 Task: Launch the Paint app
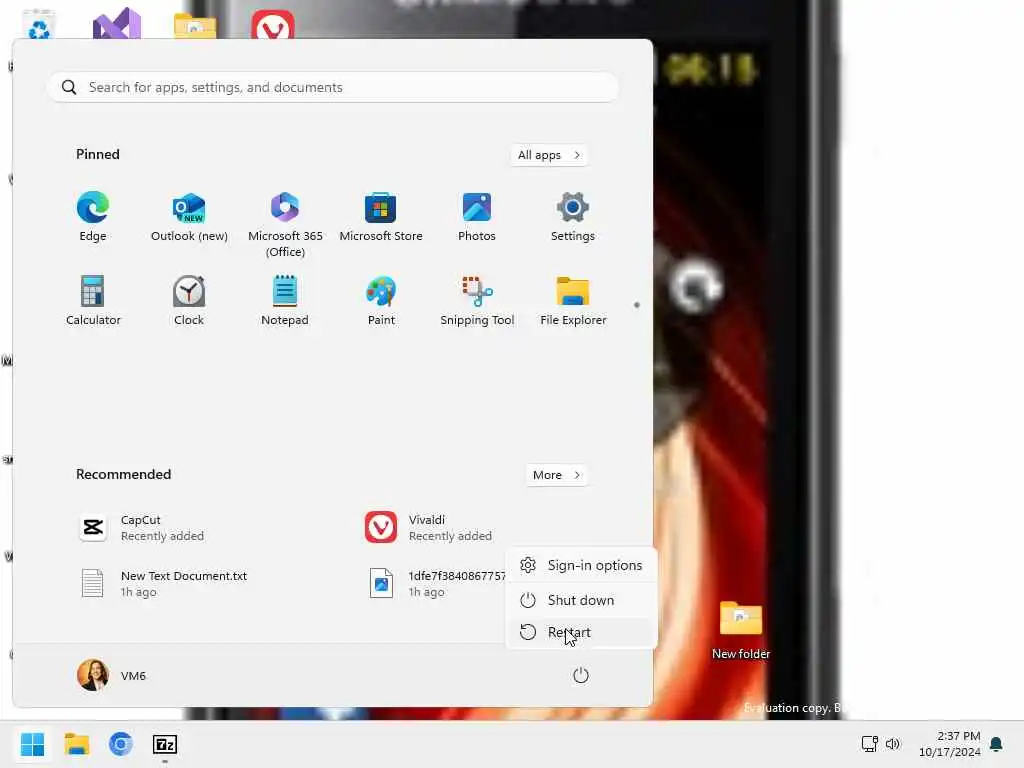381,300
